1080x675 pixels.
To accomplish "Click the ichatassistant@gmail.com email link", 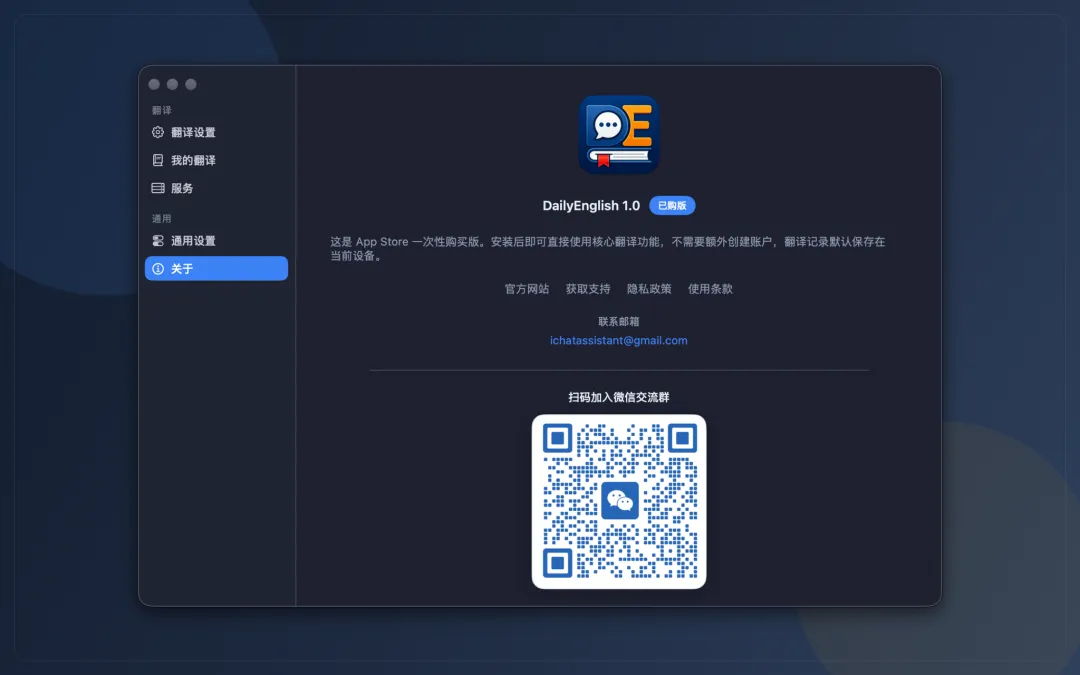I will point(619,340).
